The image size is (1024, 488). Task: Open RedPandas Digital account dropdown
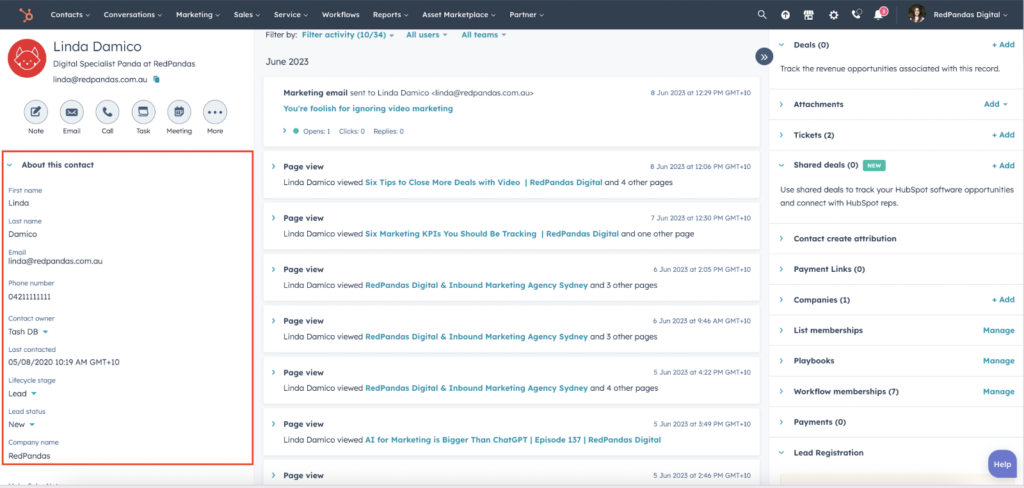pyautogui.click(x=971, y=14)
